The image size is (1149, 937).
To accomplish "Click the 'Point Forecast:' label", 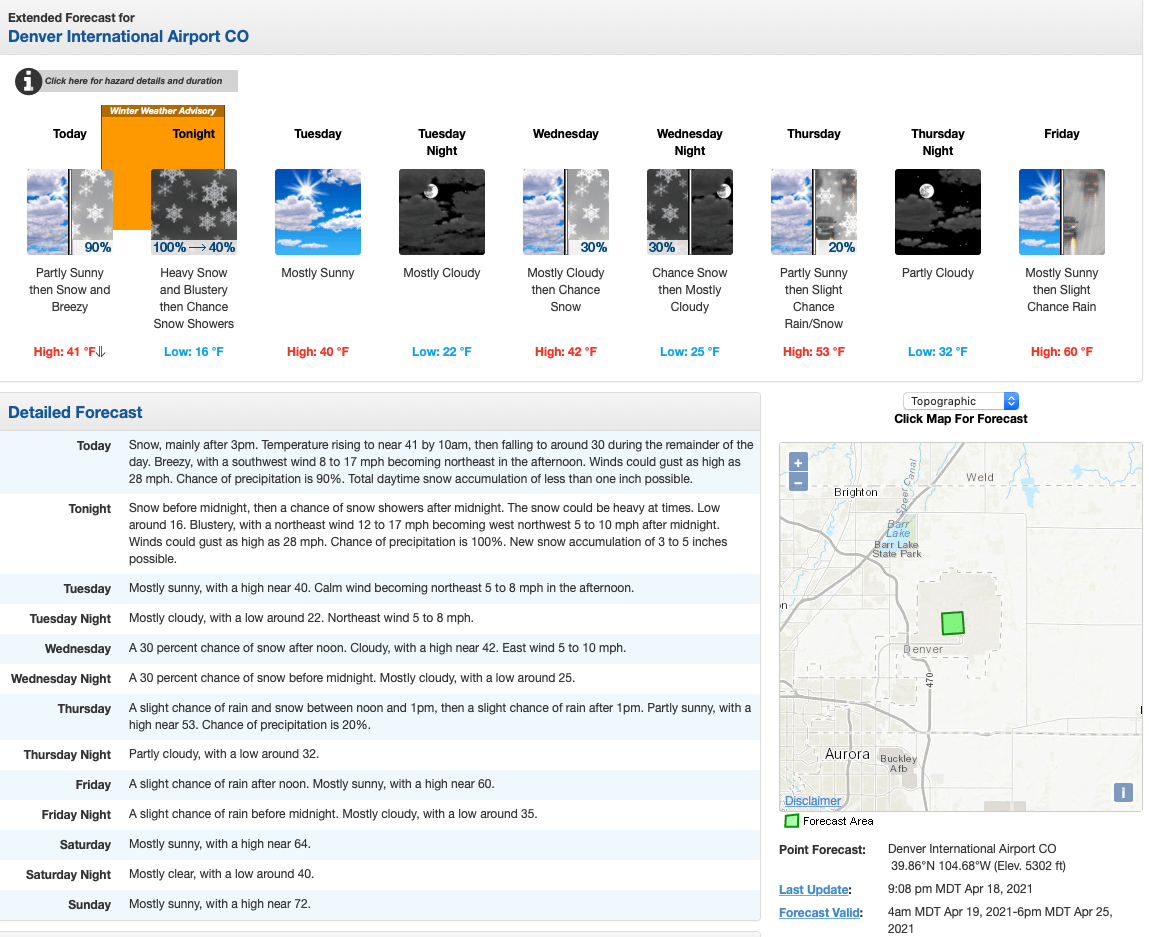I will [x=822, y=850].
